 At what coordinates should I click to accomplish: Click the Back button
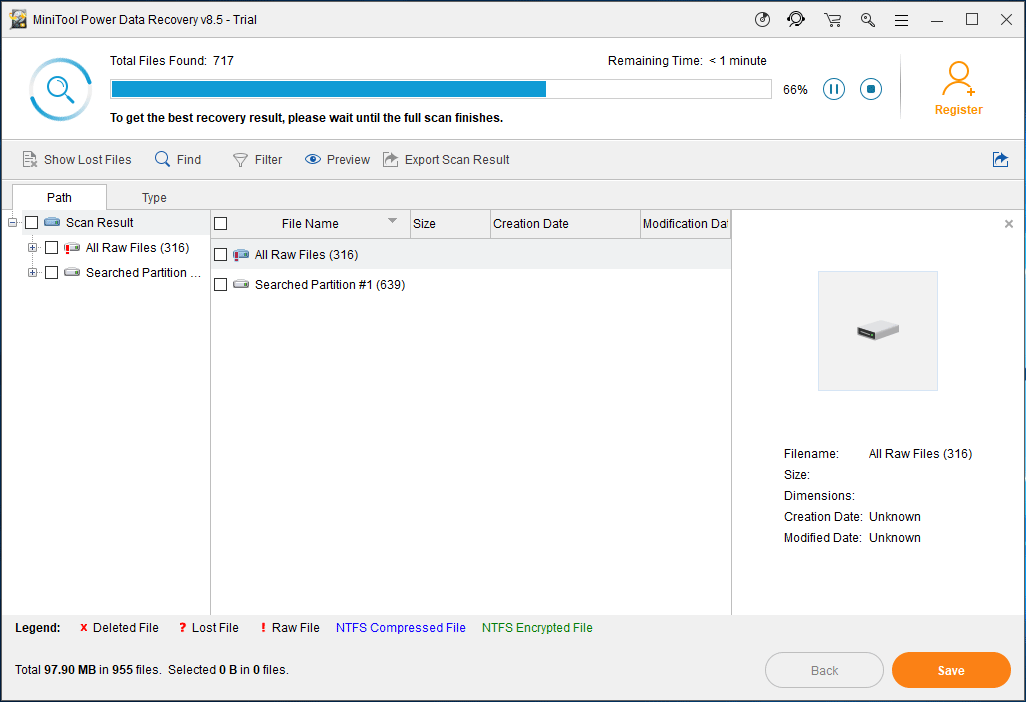824,670
